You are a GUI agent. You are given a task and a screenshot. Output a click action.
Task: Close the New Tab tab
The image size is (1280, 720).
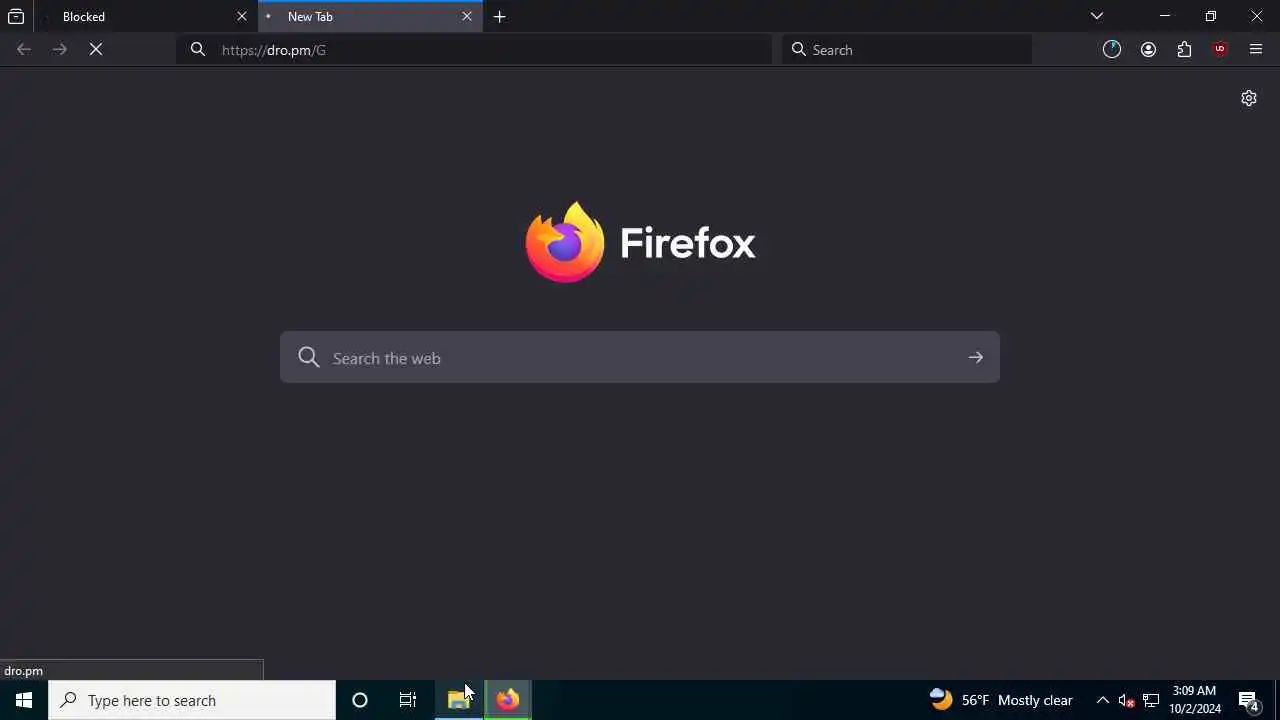click(467, 16)
